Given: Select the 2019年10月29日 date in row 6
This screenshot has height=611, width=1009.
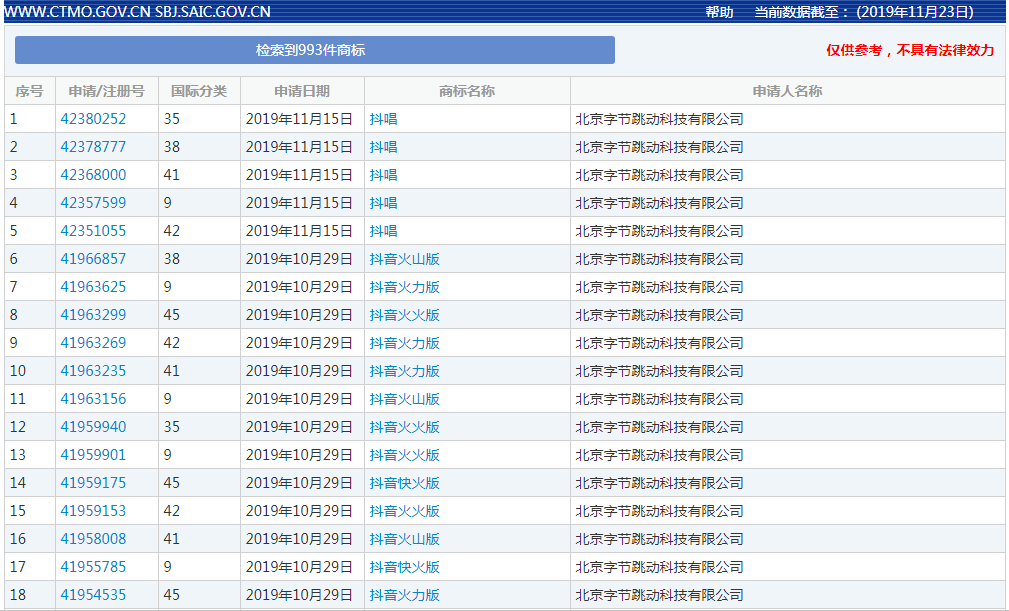Looking at the screenshot, I should 299,259.
